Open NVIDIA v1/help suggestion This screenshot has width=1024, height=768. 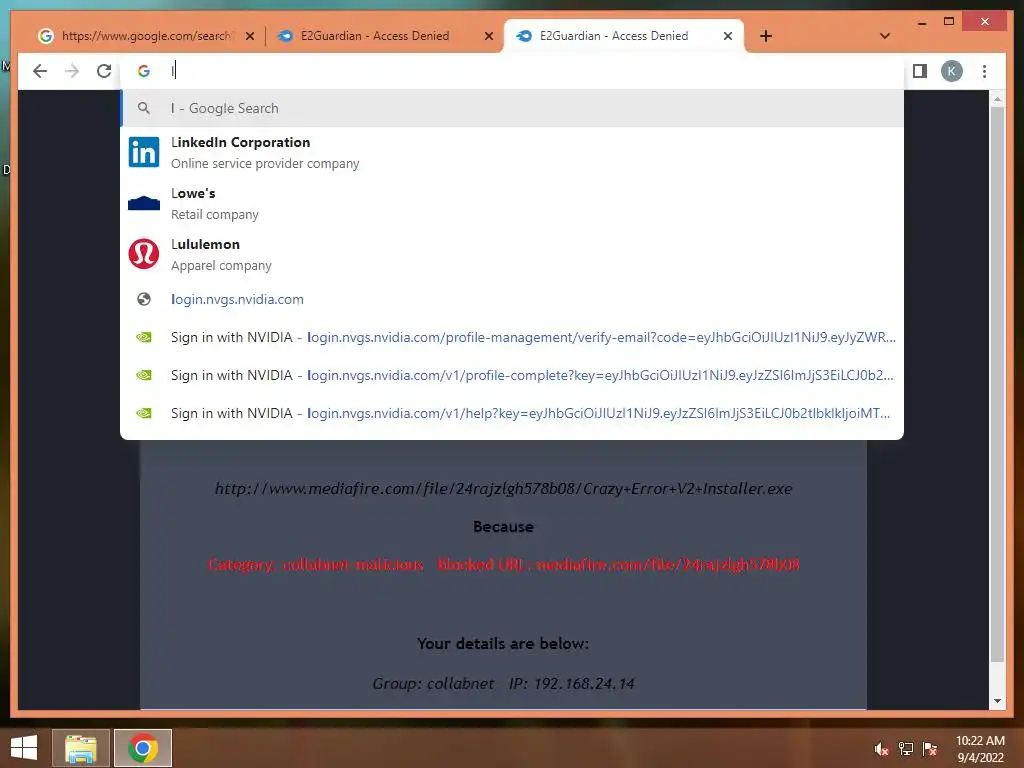click(512, 413)
